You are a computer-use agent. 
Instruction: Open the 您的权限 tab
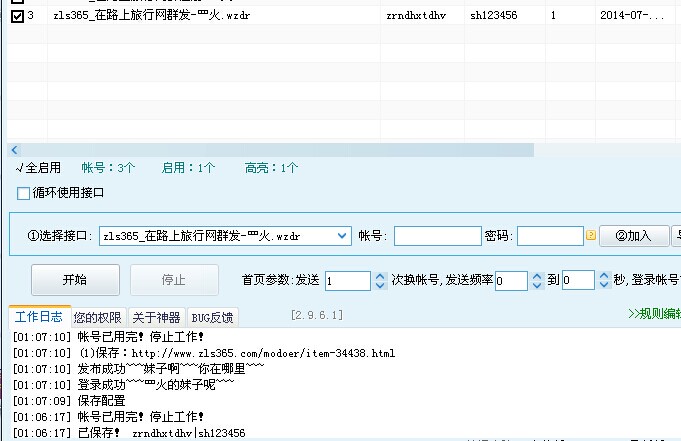(98, 318)
